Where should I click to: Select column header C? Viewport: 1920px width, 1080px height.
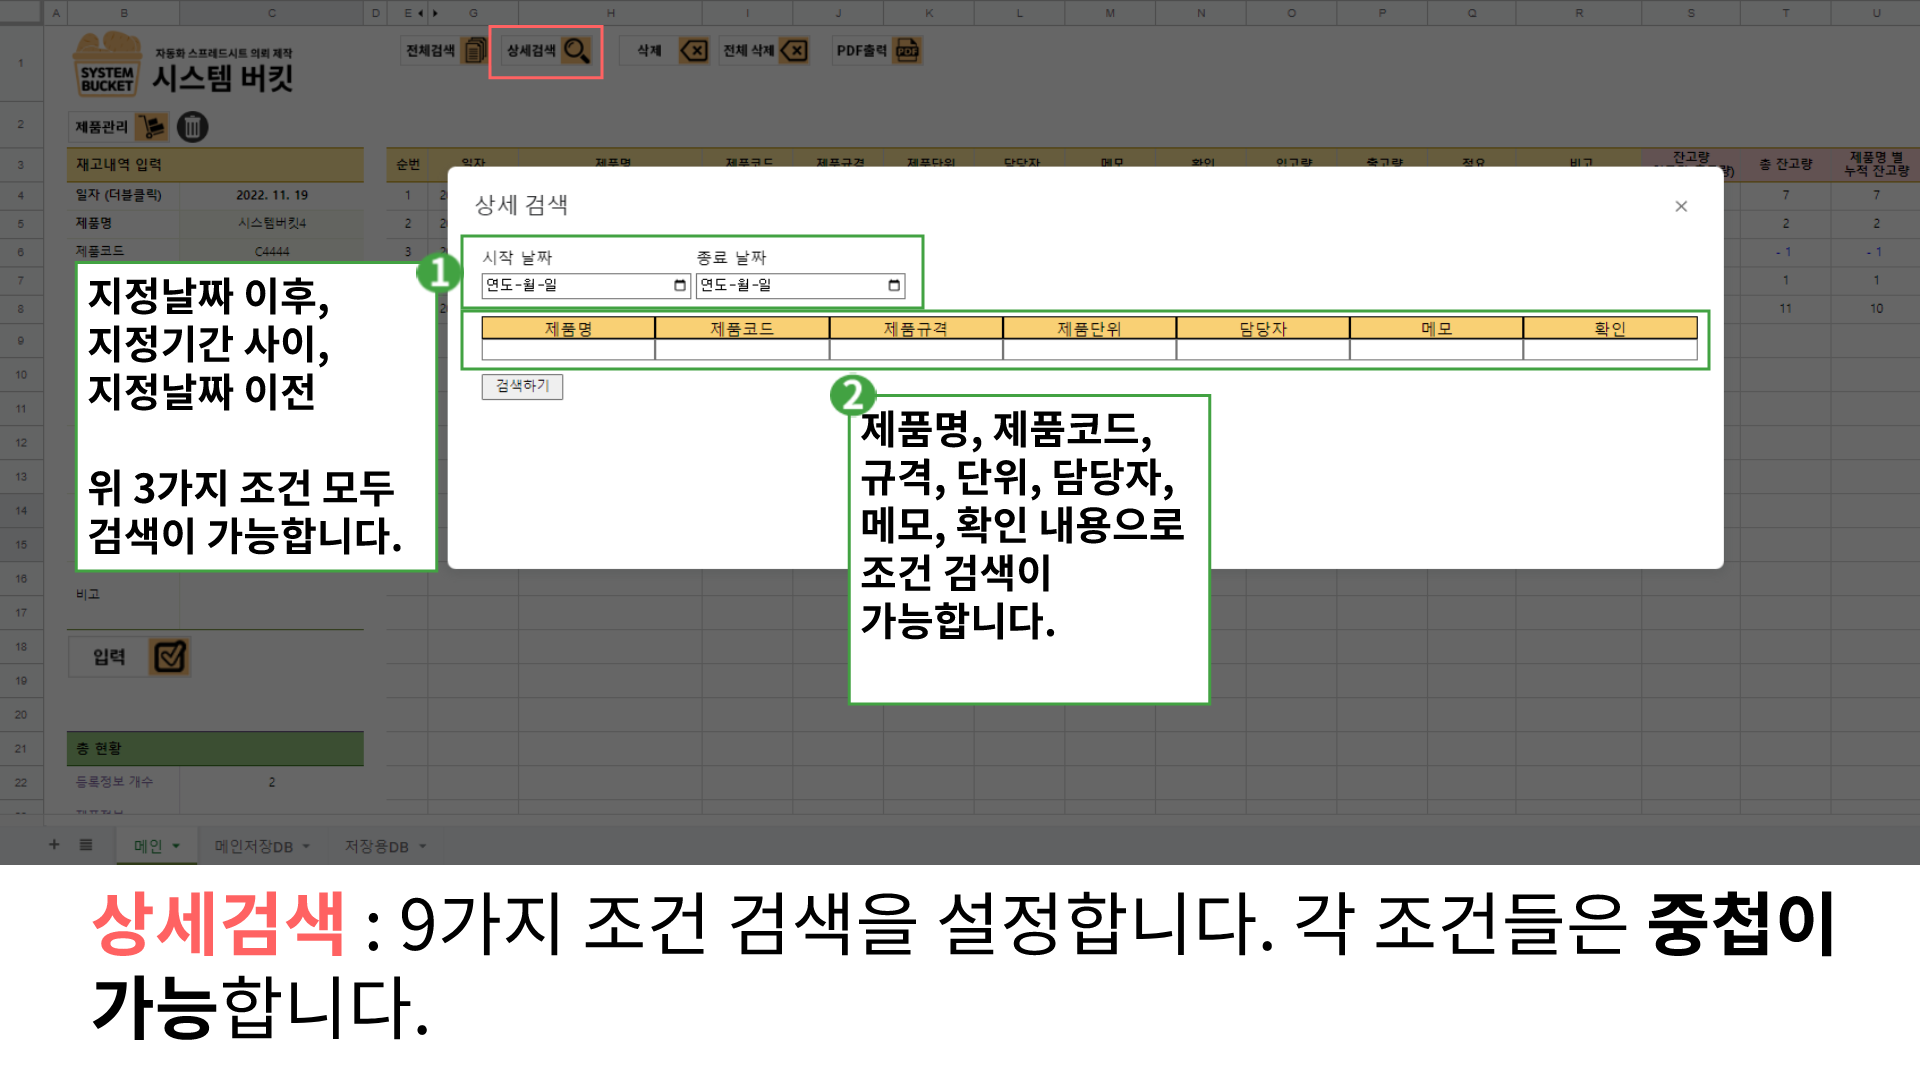pyautogui.click(x=272, y=13)
